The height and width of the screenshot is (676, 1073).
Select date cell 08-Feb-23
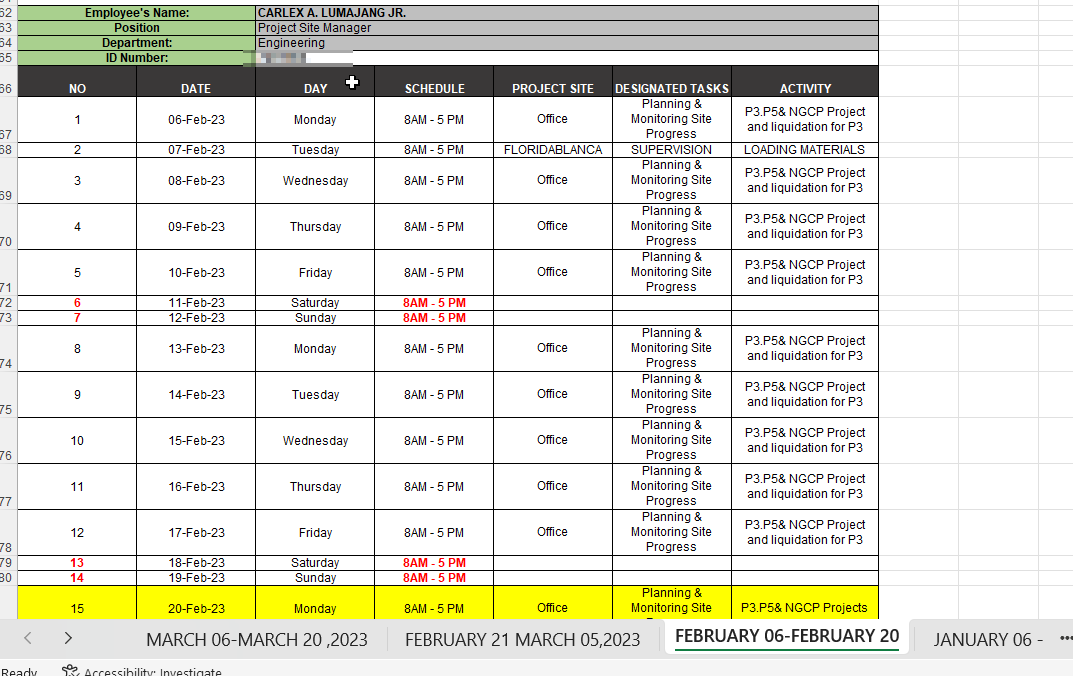click(x=196, y=181)
